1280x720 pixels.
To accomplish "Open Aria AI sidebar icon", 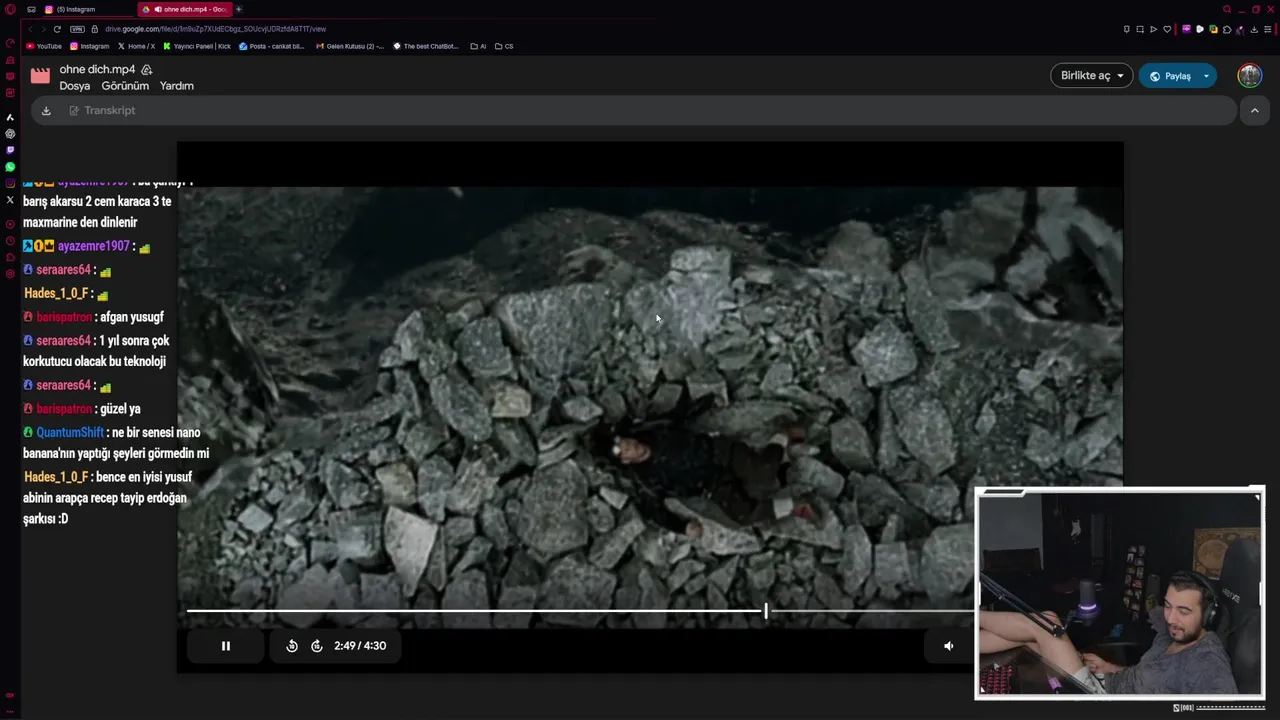I will click(10, 118).
